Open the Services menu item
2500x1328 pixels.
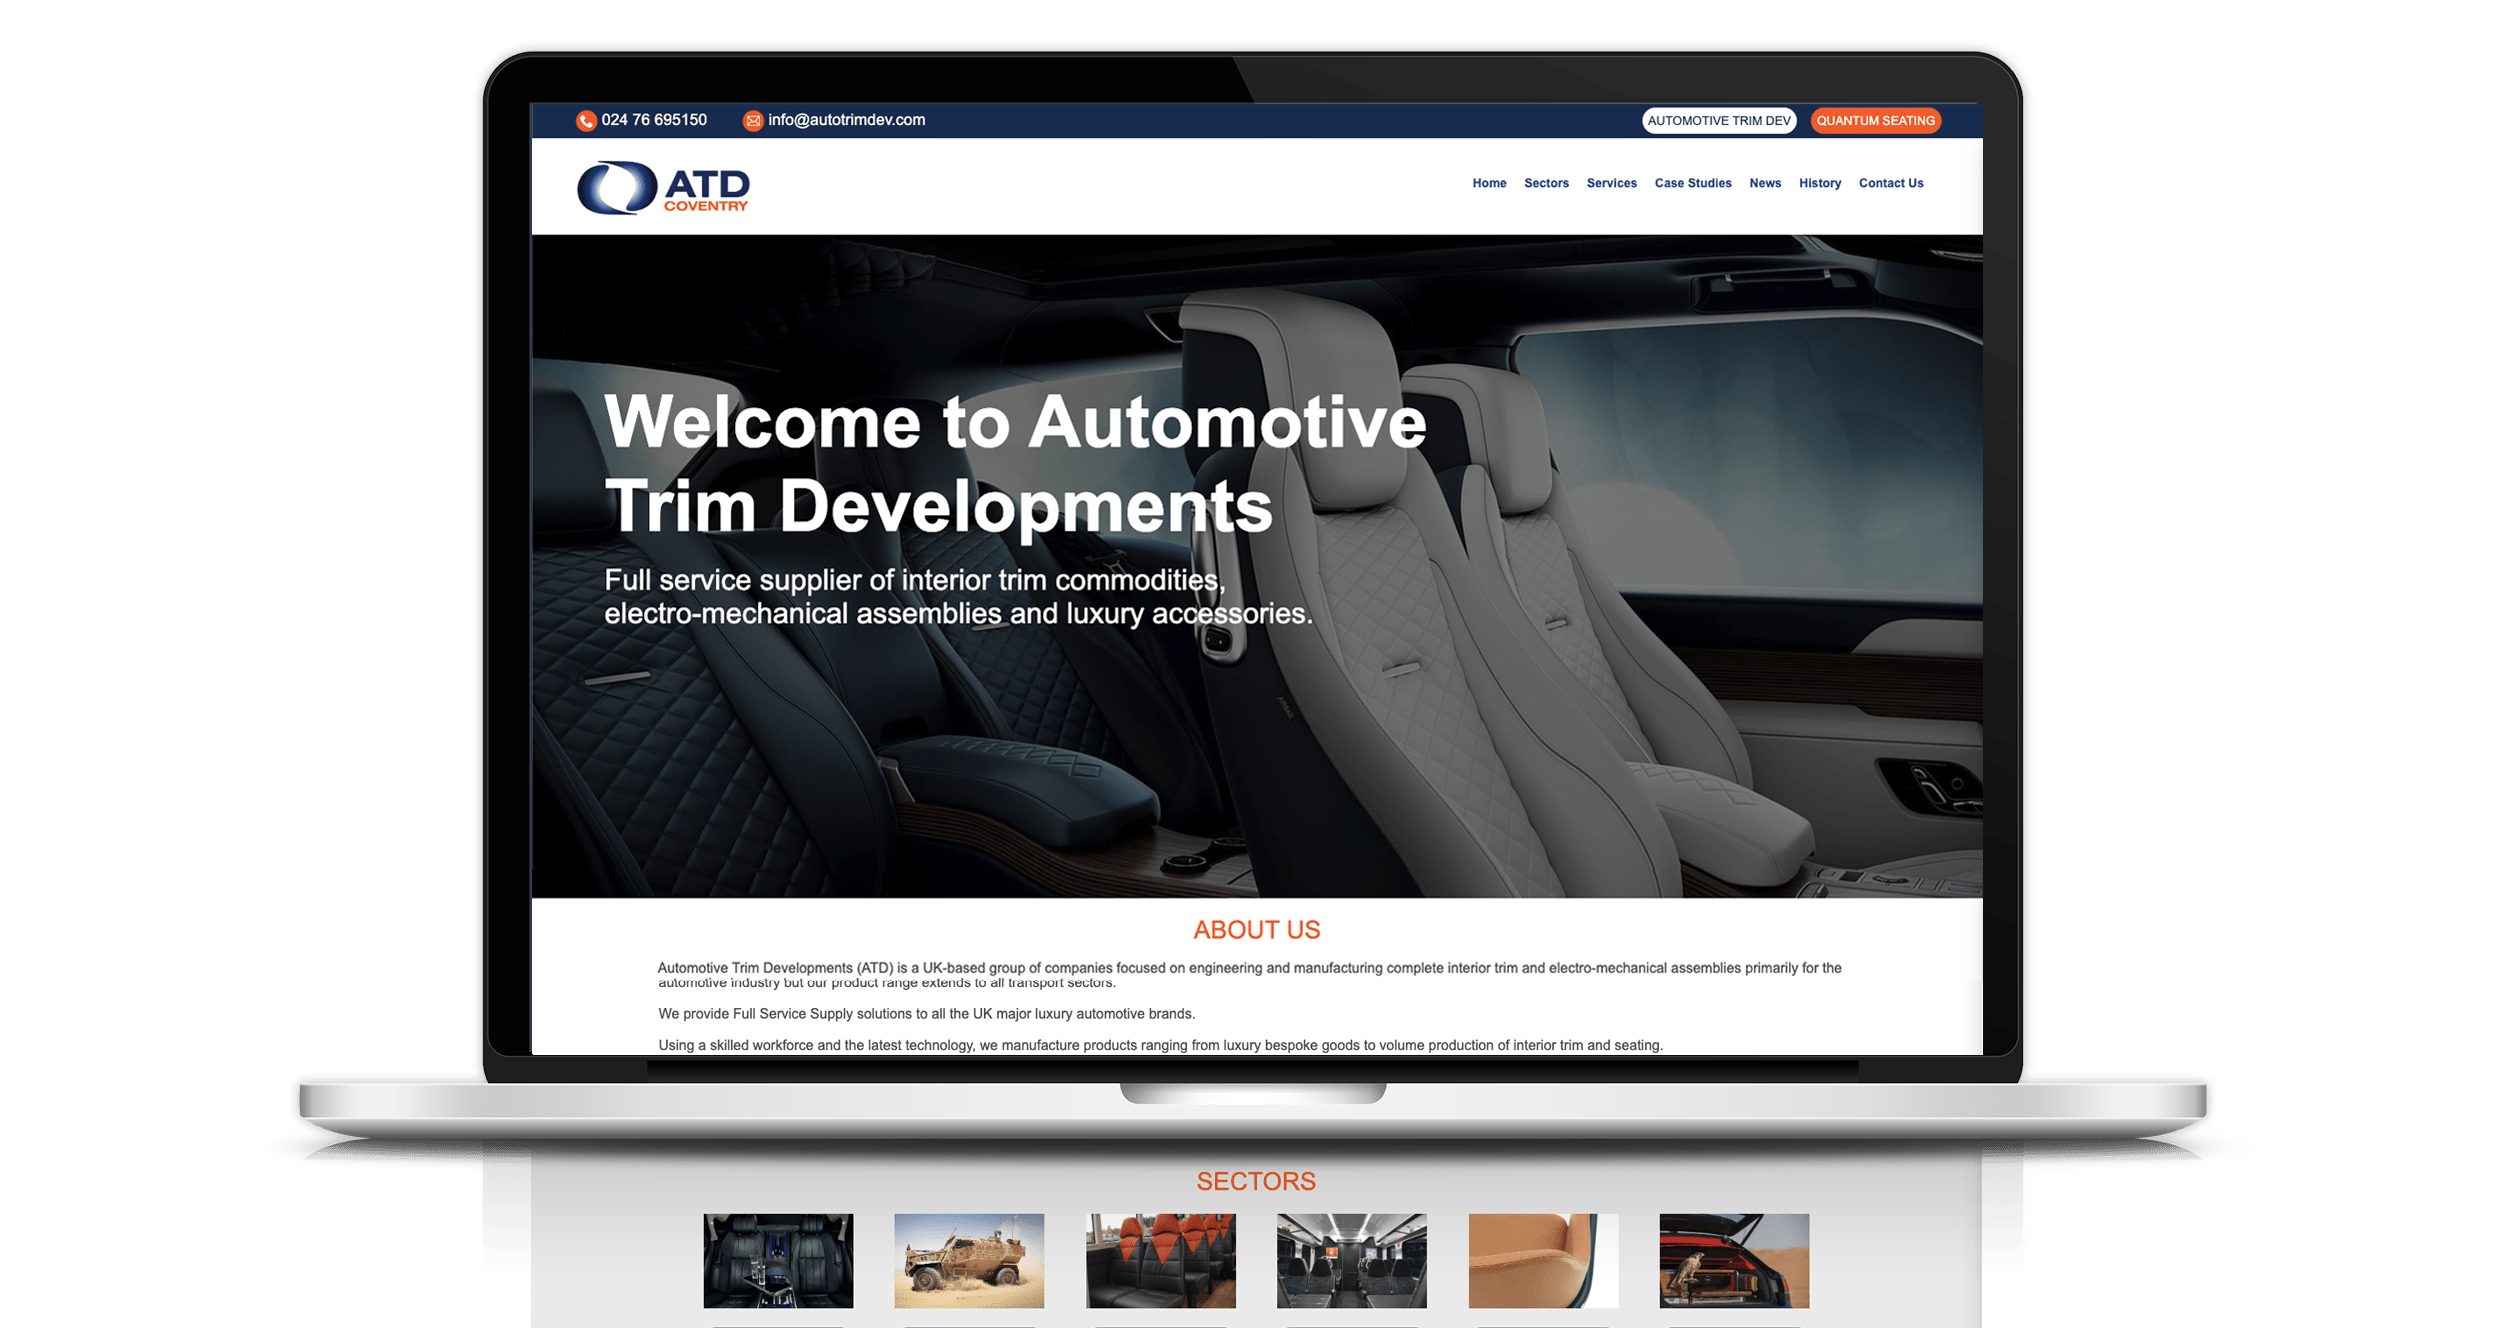point(1611,183)
